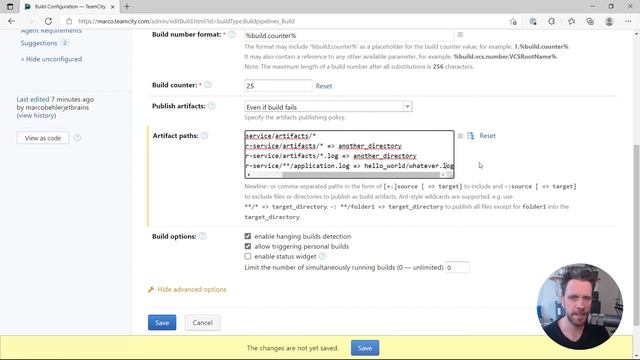Image resolution: width=640 pixels, height=360 pixels.
Task: Open a new browser tab
Action: coord(127,7)
